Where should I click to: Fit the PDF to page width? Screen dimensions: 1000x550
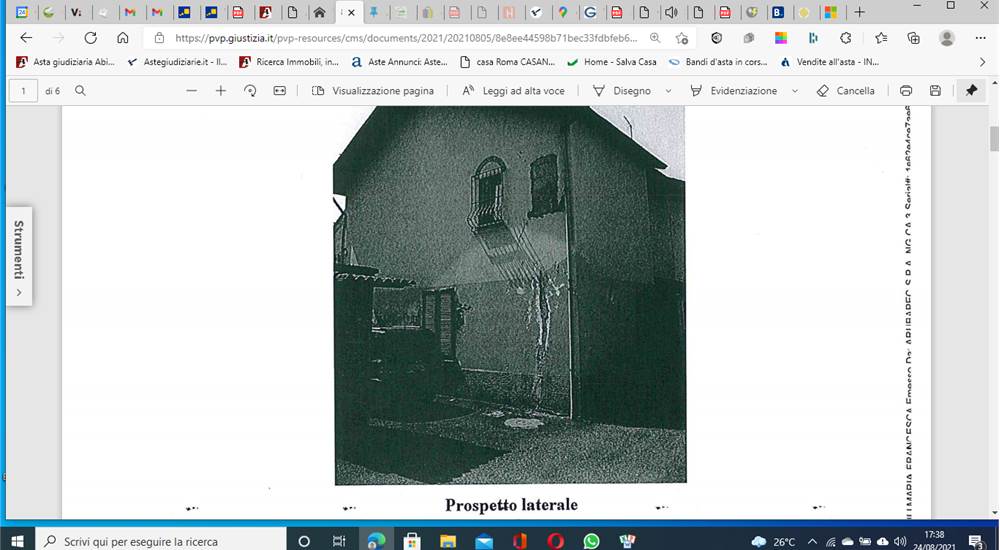click(279, 91)
